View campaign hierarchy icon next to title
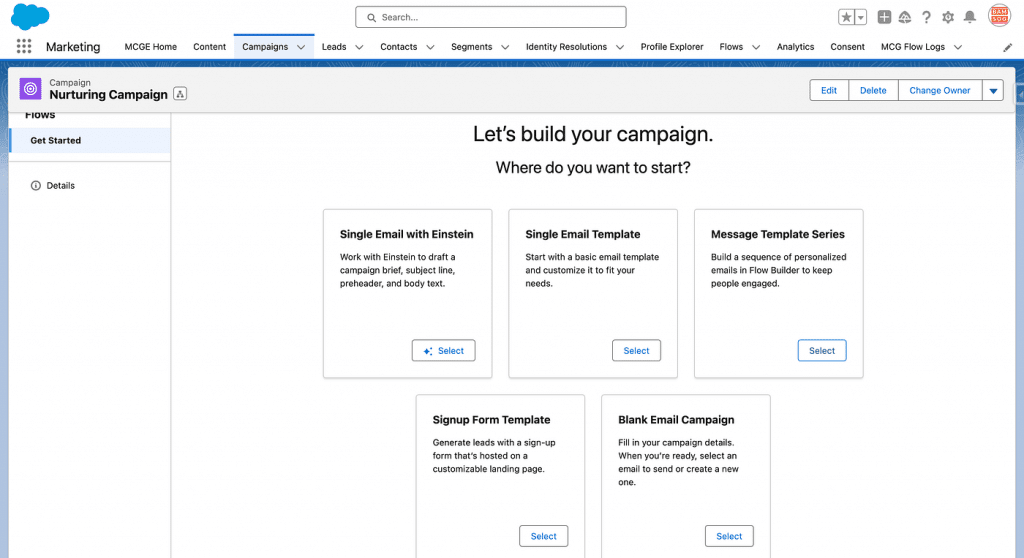This screenshot has width=1024, height=558. click(180, 94)
